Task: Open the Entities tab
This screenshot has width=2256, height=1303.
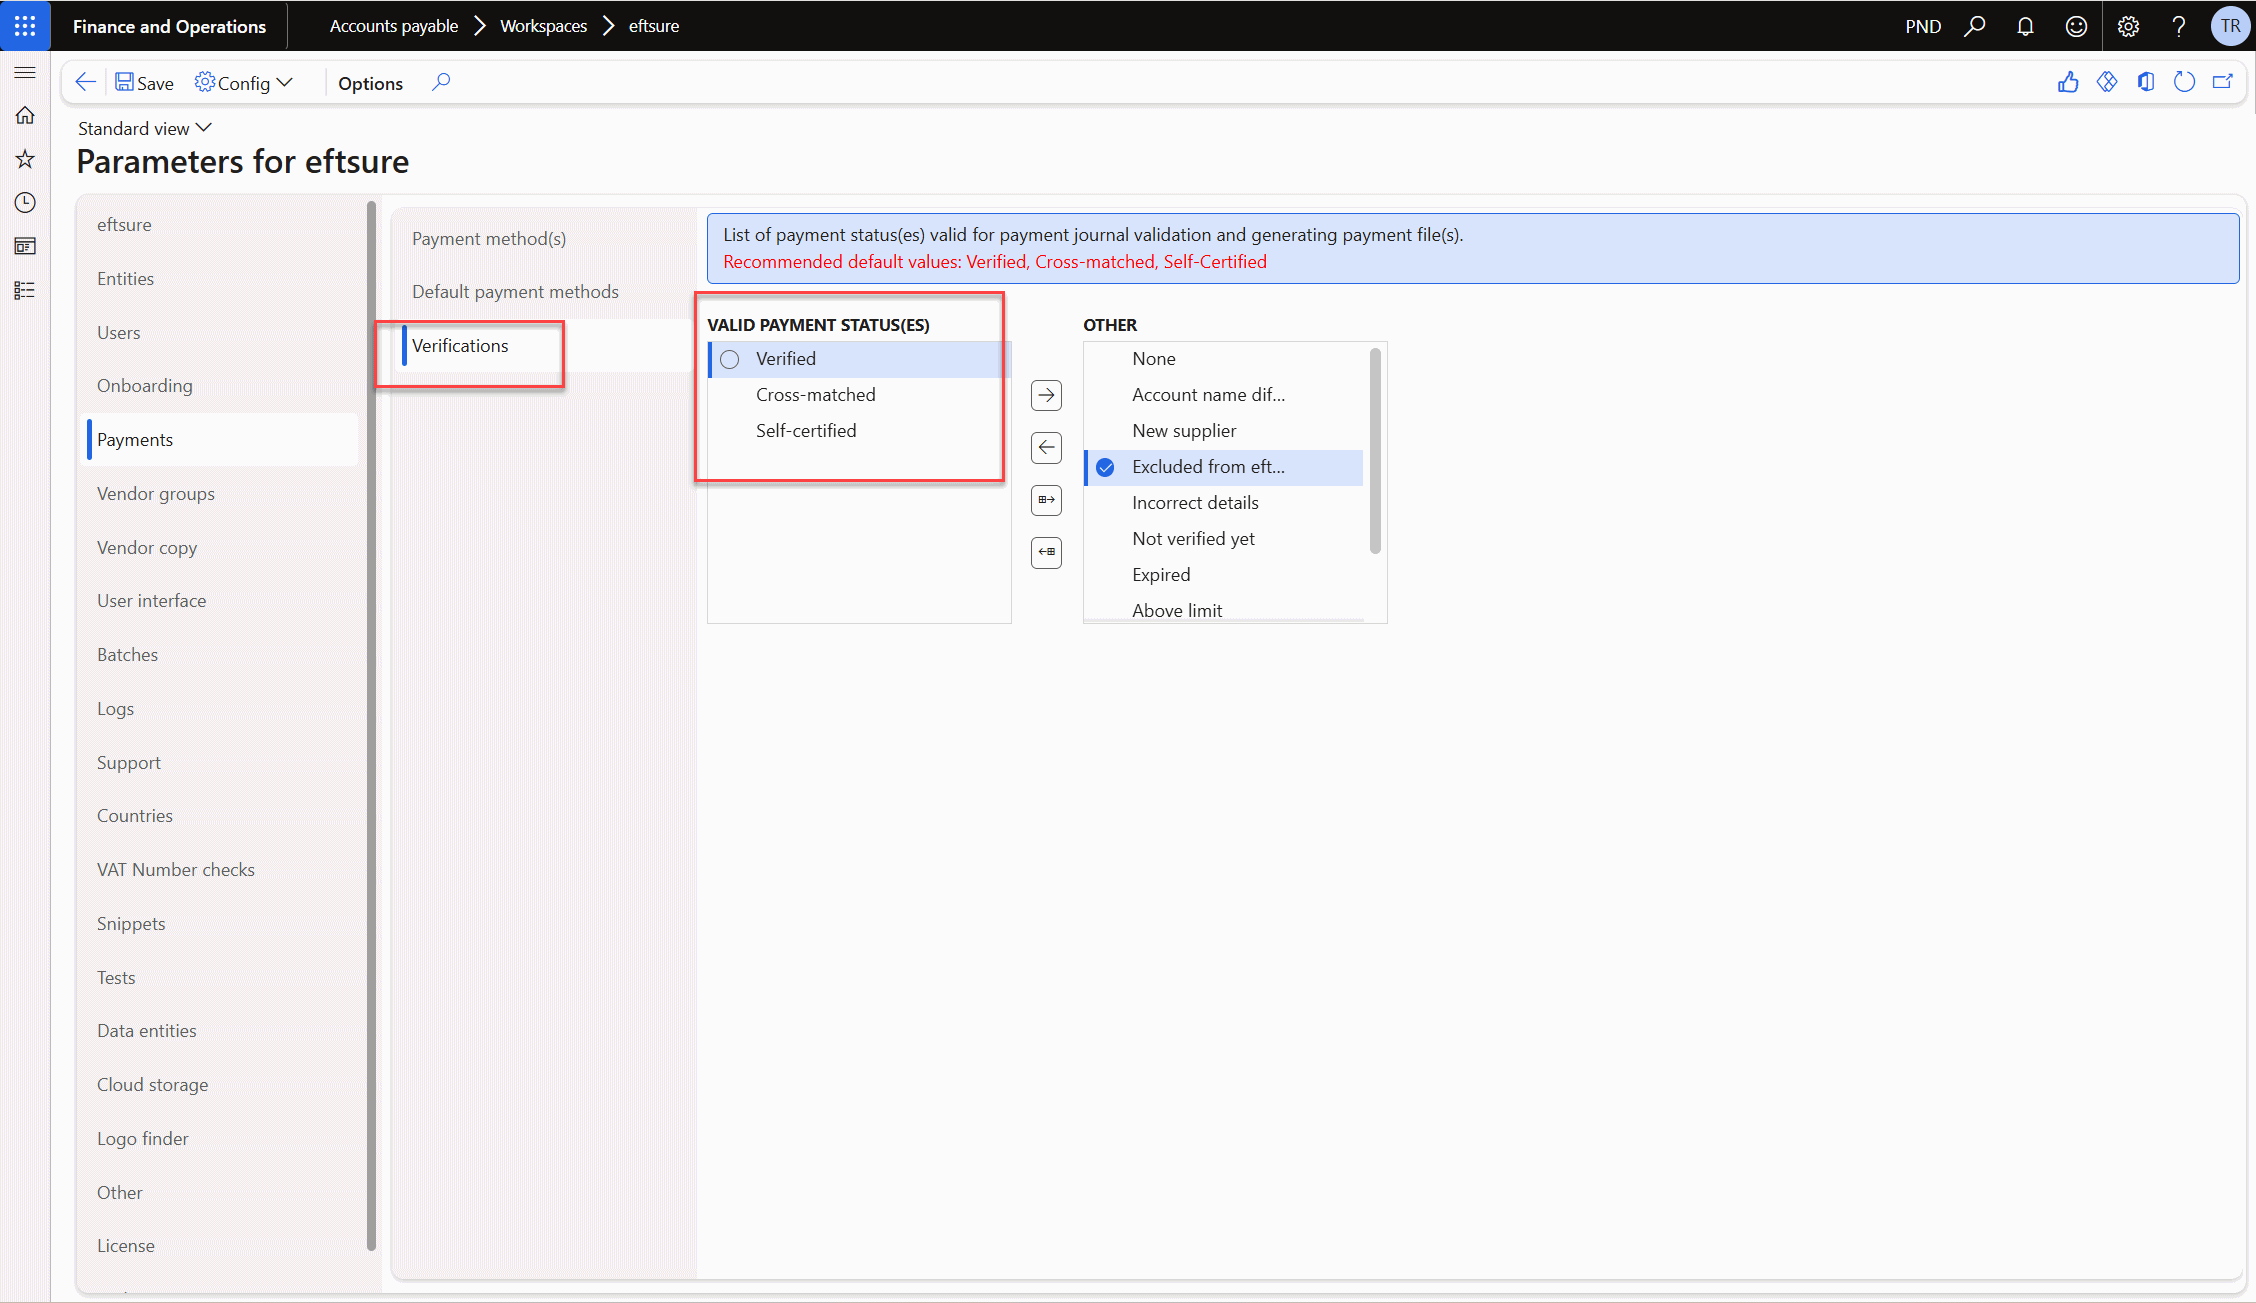Action: click(222, 279)
